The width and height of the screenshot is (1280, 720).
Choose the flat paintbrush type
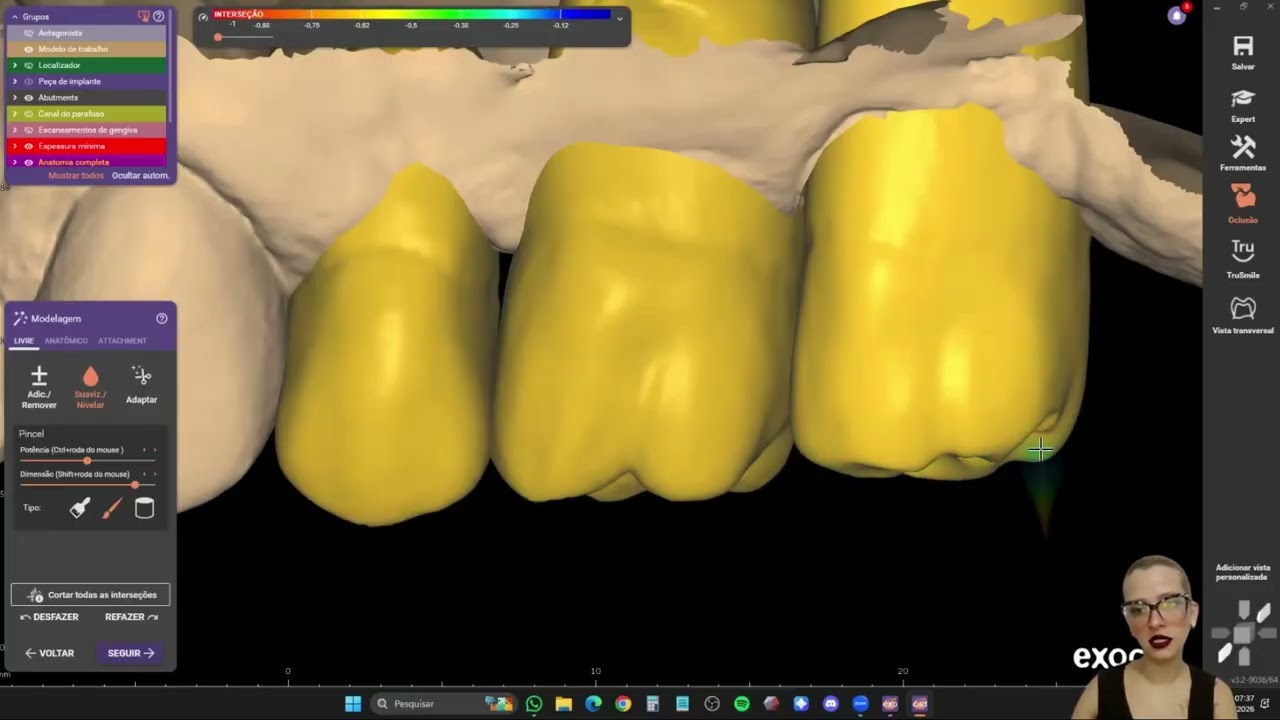(x=80, y=508)
